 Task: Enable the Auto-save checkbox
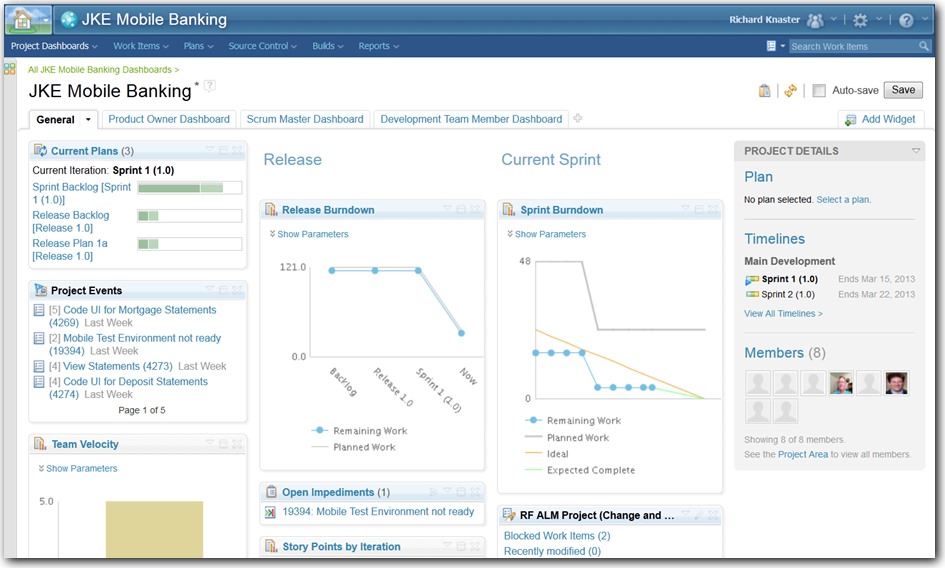click(x=819, y=91)
